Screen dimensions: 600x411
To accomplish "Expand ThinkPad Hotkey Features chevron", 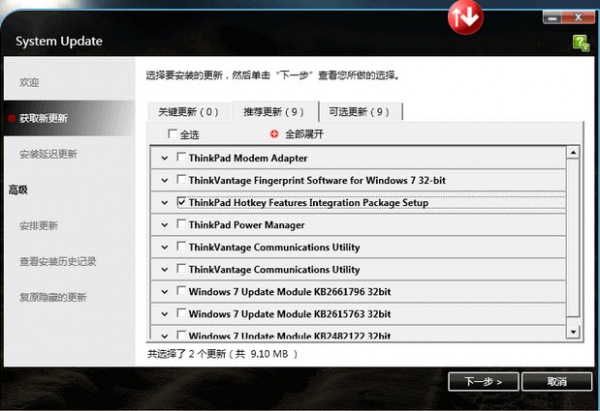I will (165, 202).
